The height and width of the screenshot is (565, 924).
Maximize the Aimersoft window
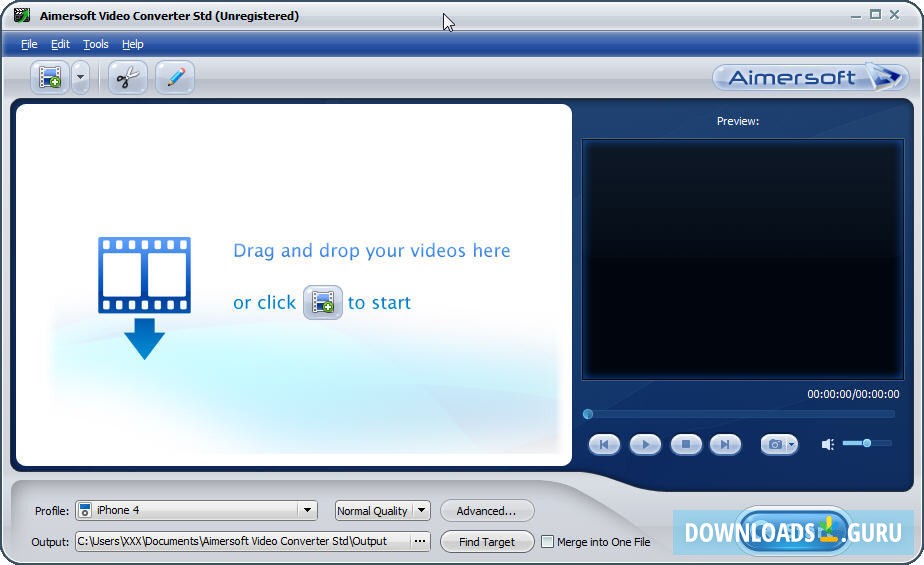(x=876, y=15)
